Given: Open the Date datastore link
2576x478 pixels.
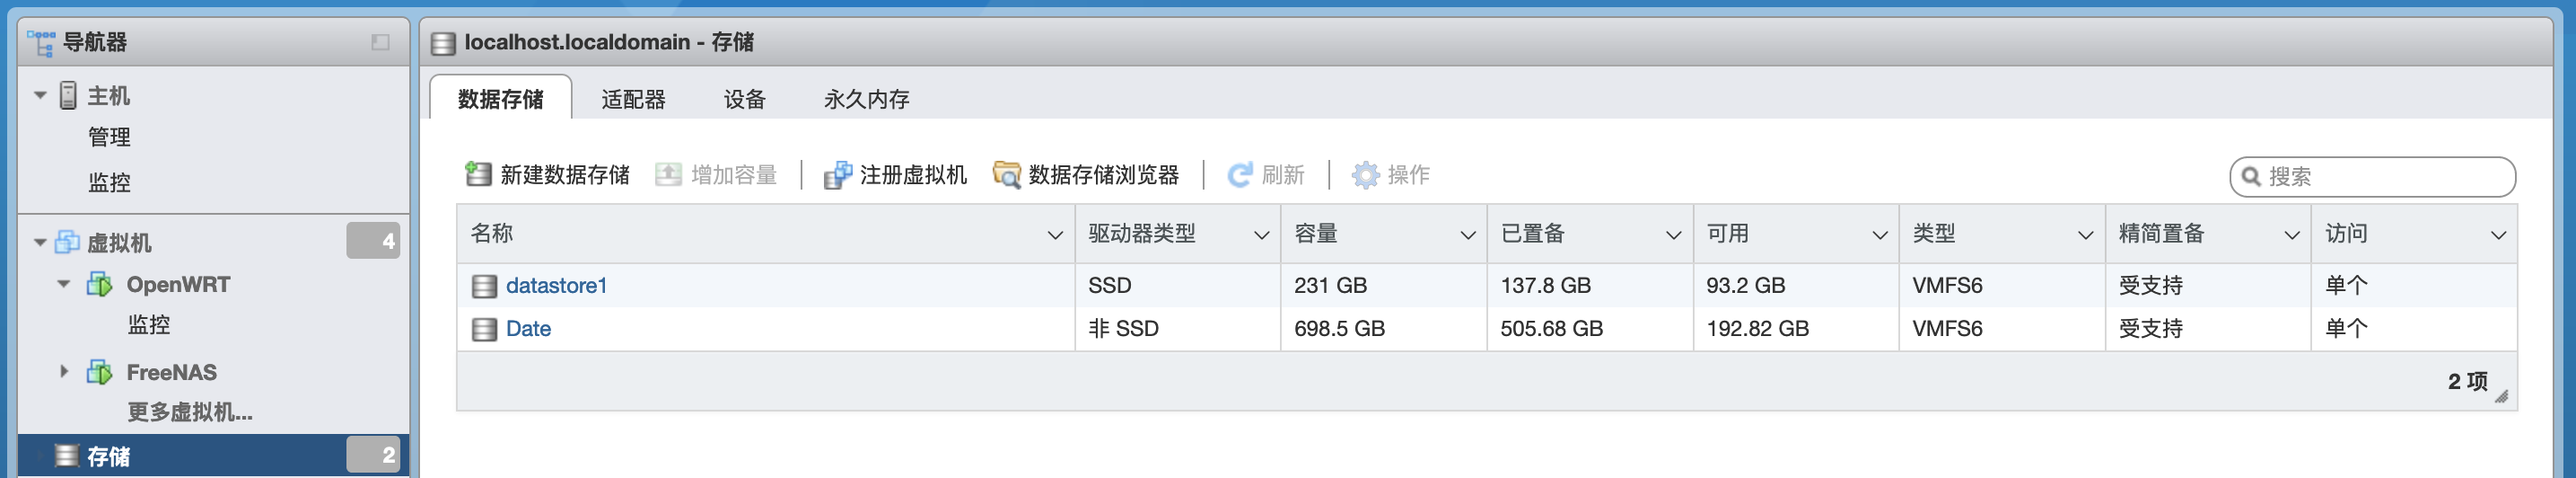Looking at the screenshot, I should pyautogui.click(x=528, y=329).
